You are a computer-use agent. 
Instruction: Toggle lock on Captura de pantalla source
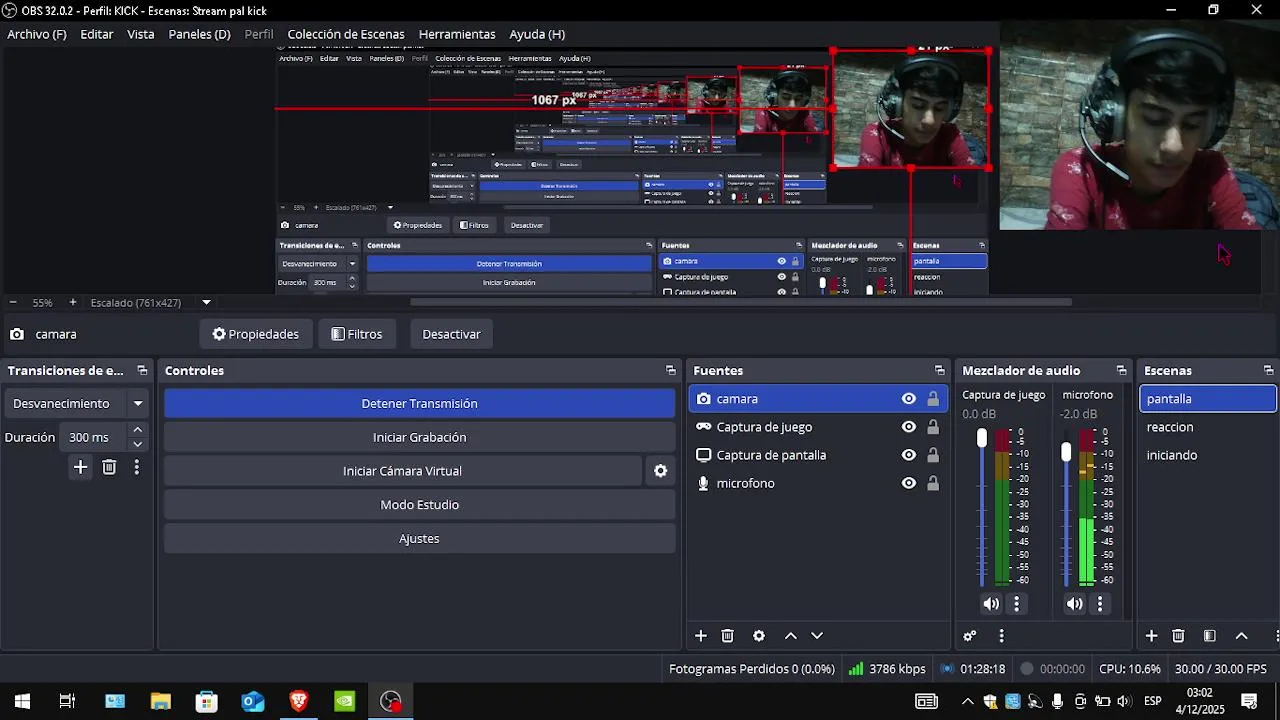[933, 455]
